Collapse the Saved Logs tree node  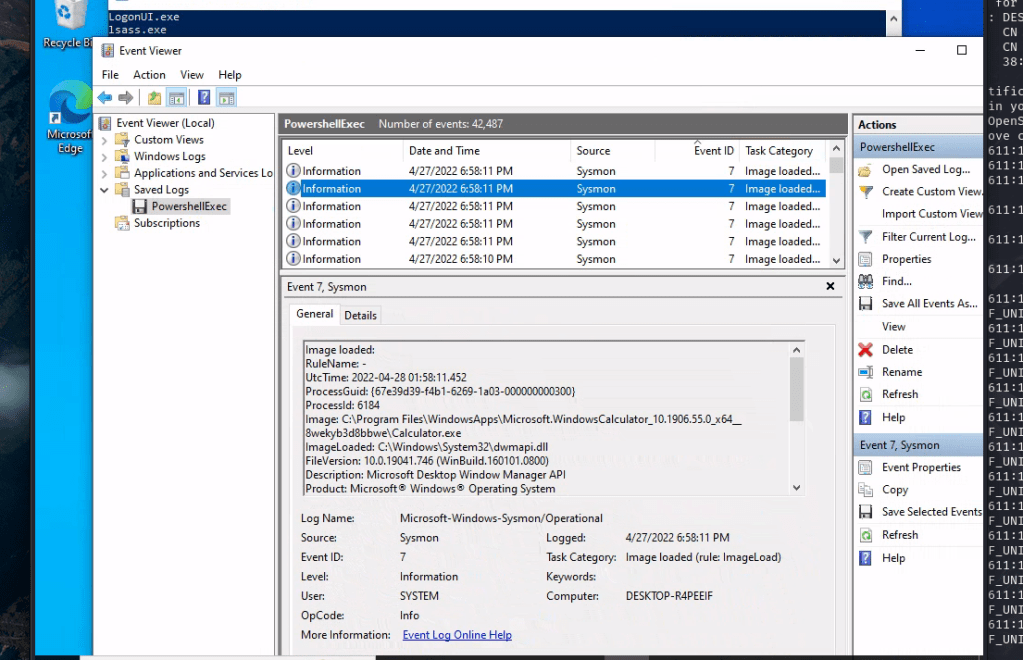coord(103,189)
